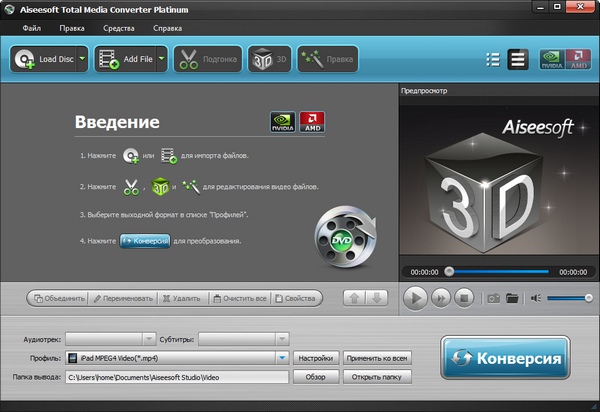The image size is (600, 412).
Task: Open the Субтитры dropdown
Action: pyautogui.click(x=243, y=339)
